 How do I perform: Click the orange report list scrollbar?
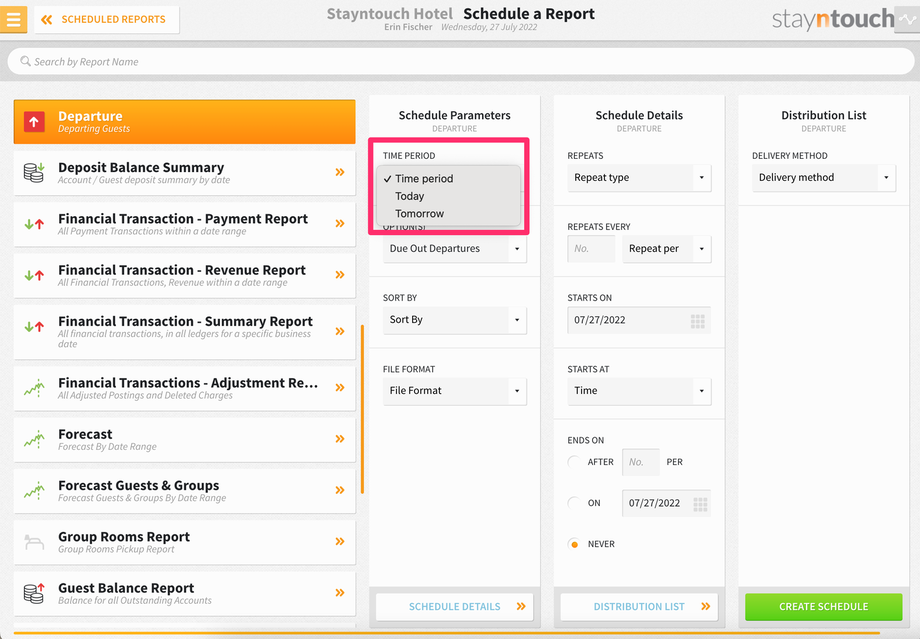pos(363,409)
